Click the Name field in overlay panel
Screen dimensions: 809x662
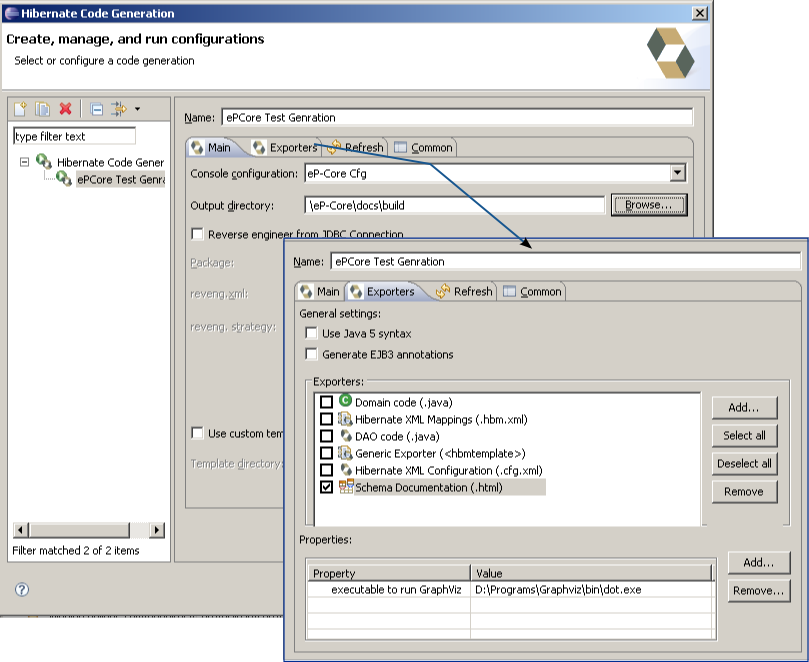click(x=565, y=262)
